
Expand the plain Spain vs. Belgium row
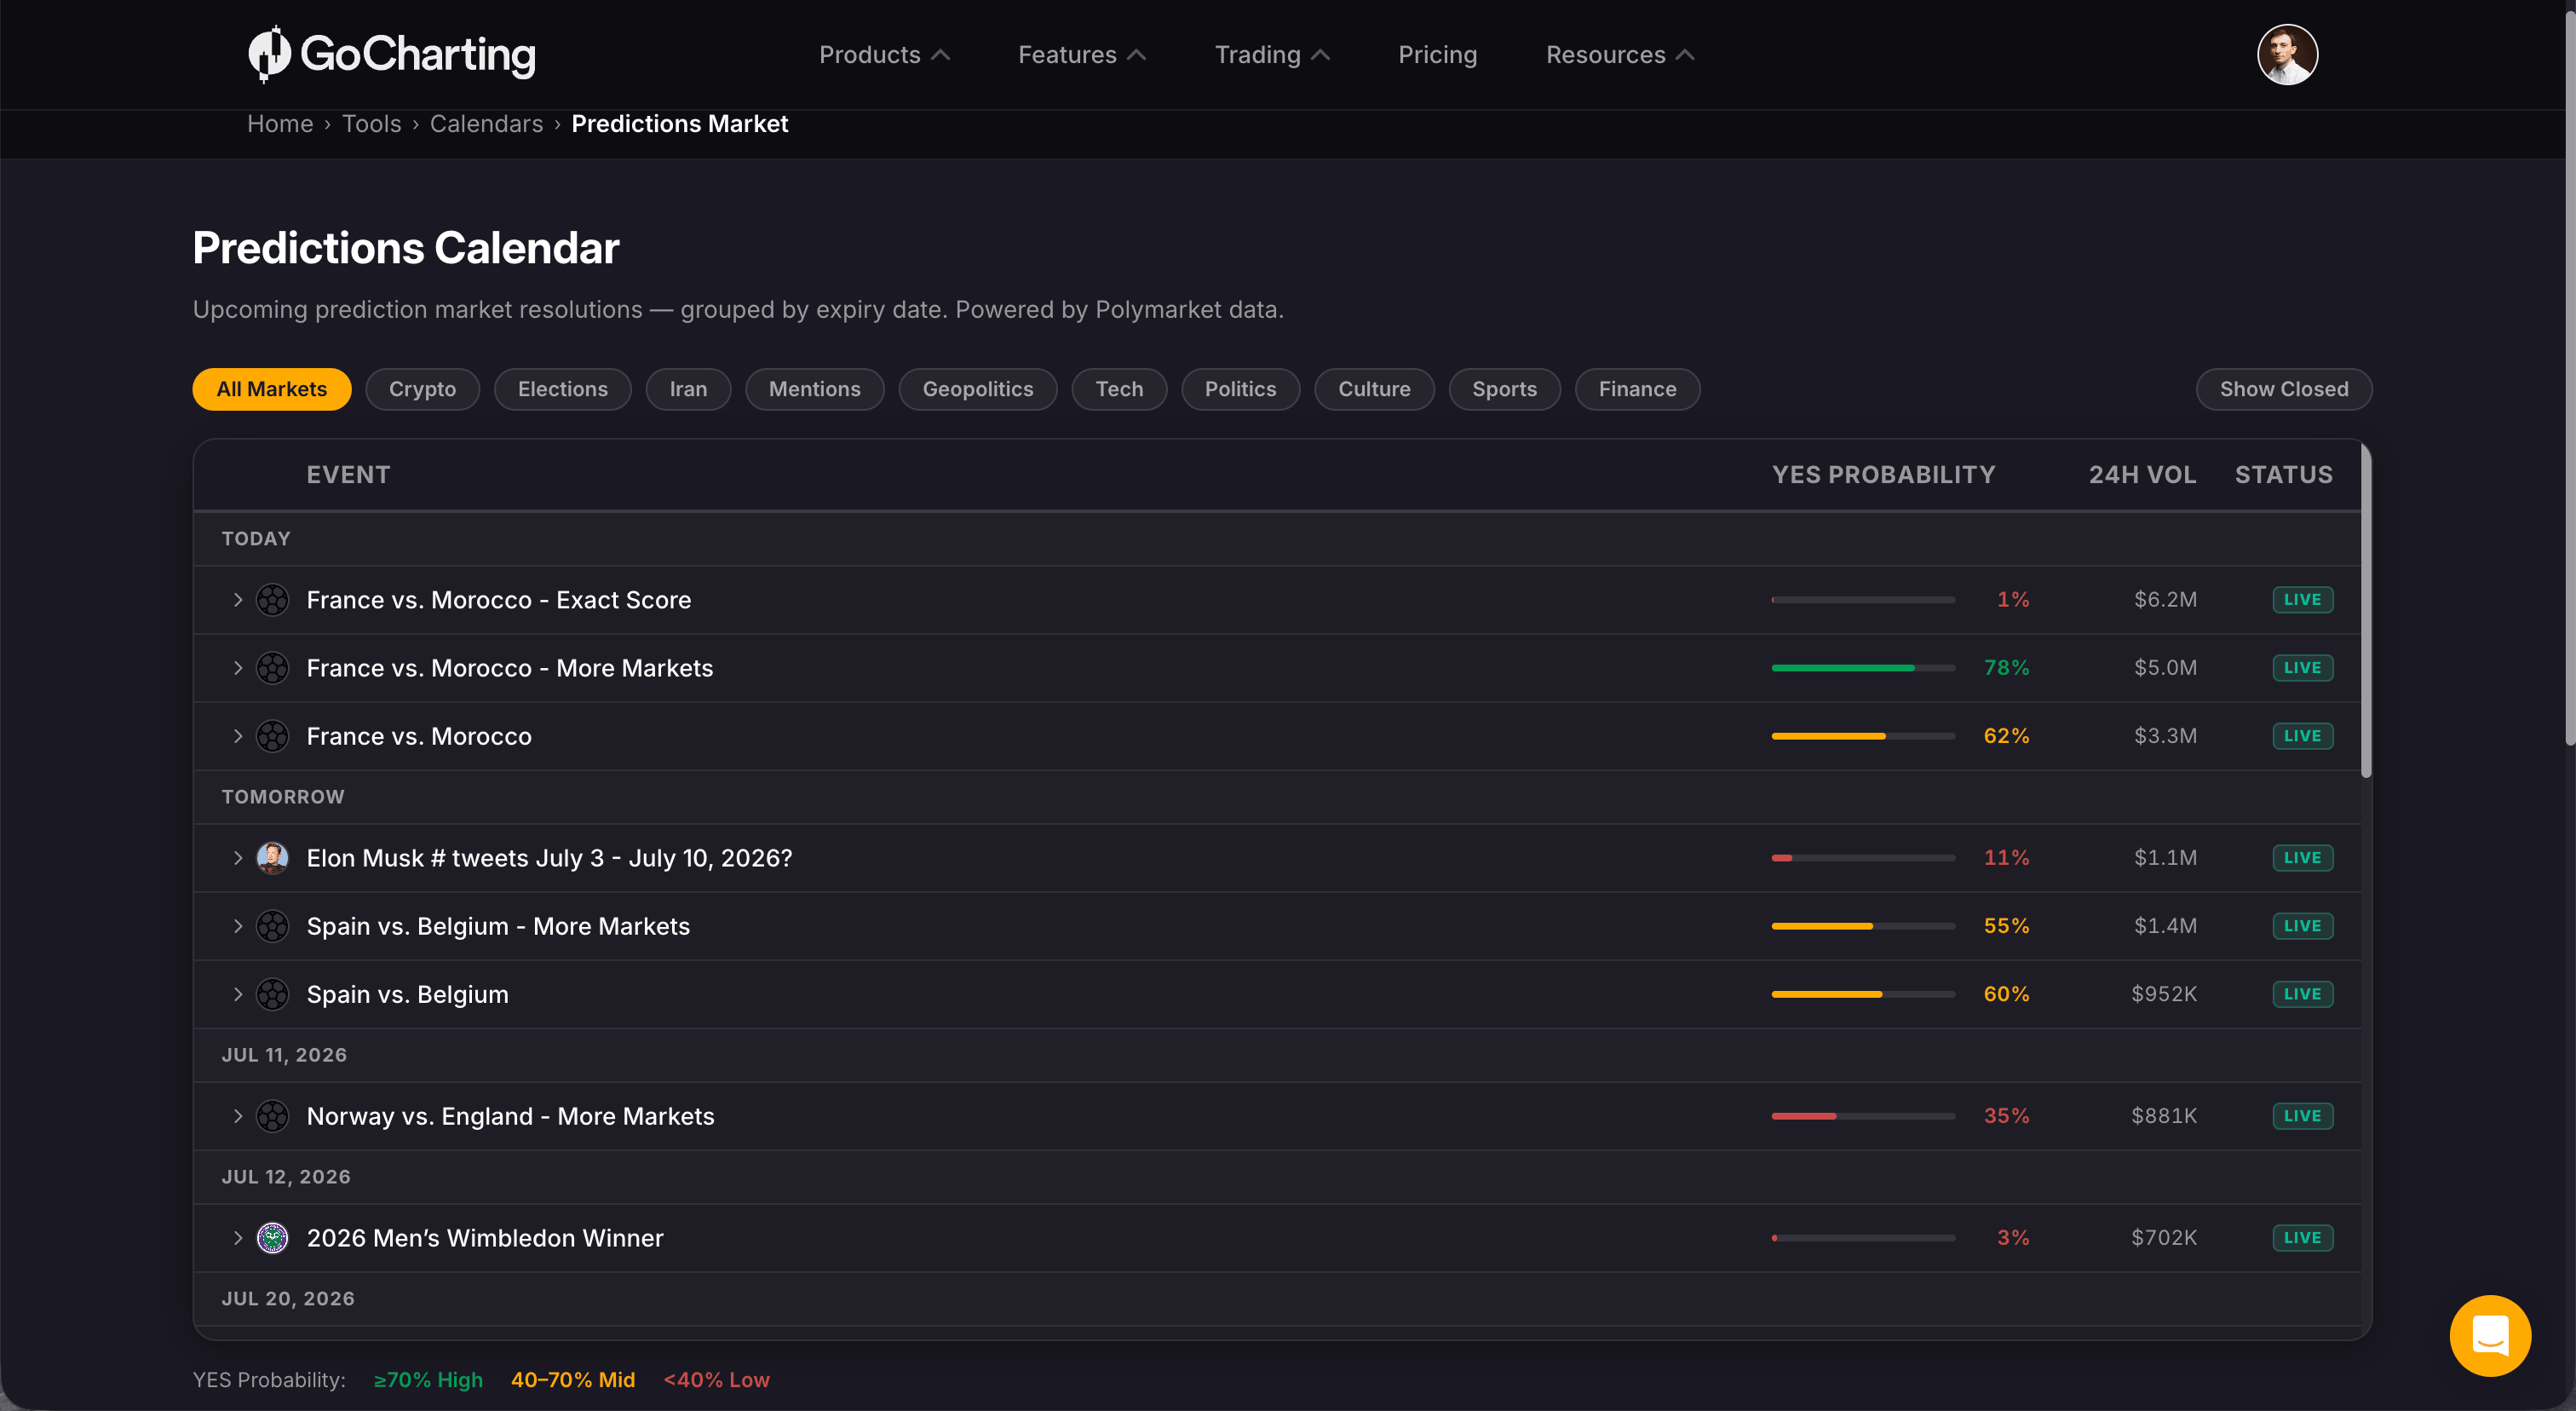coord(237,994)
